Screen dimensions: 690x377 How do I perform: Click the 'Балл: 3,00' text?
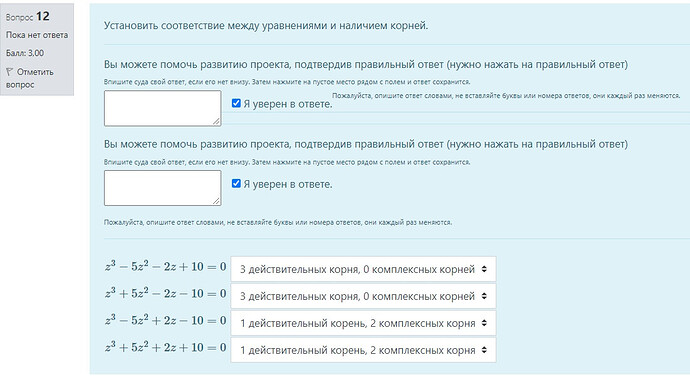tap(25, 53)
